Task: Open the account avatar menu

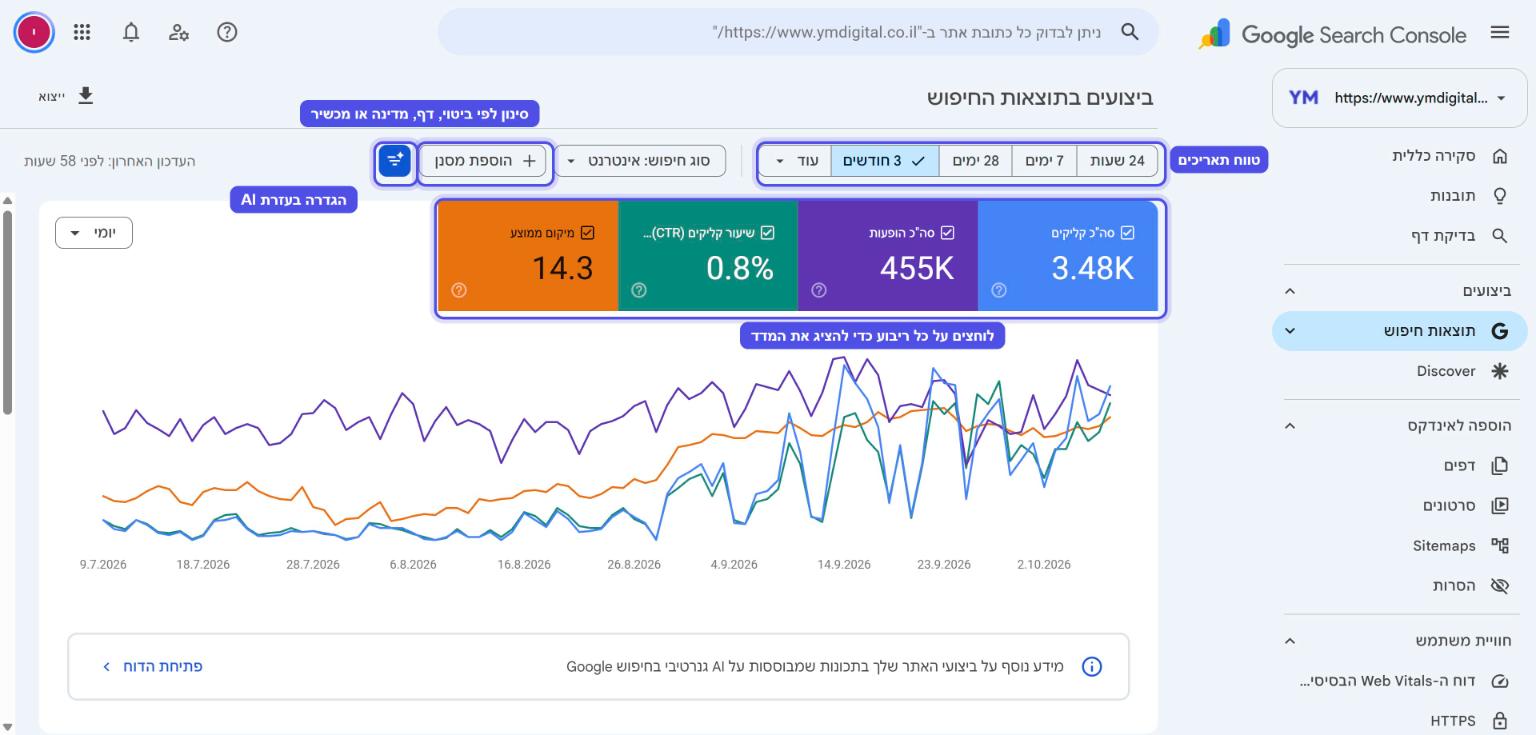Action: click(x=34, y=32)
